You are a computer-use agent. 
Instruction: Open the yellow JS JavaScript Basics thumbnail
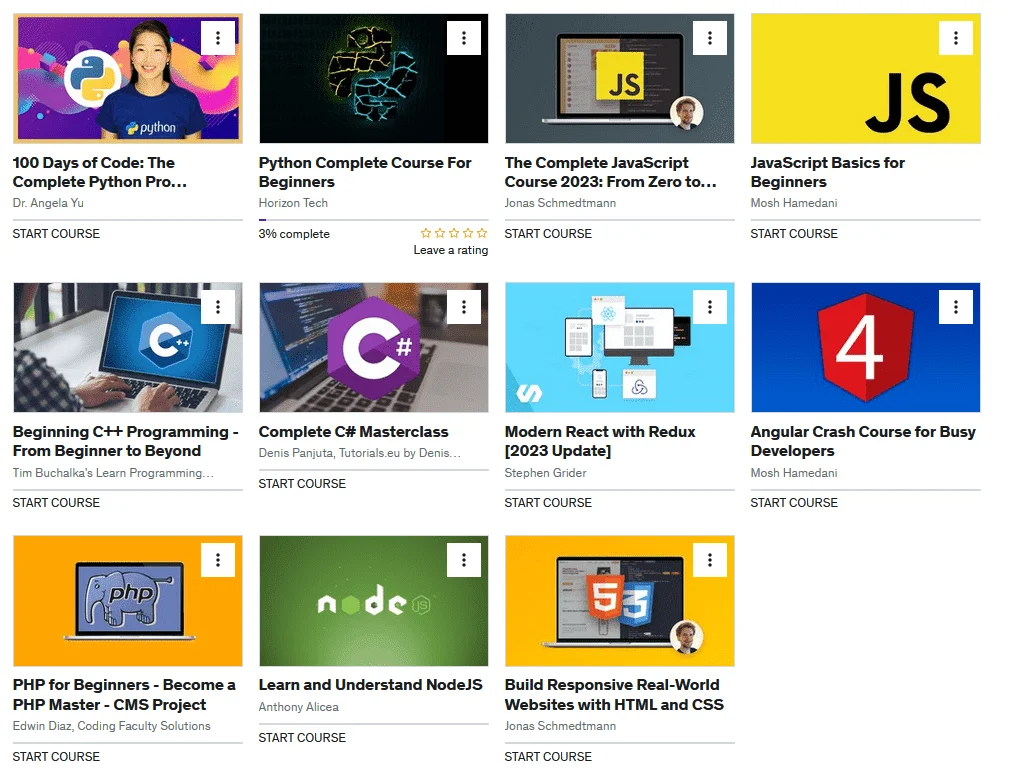866,78
